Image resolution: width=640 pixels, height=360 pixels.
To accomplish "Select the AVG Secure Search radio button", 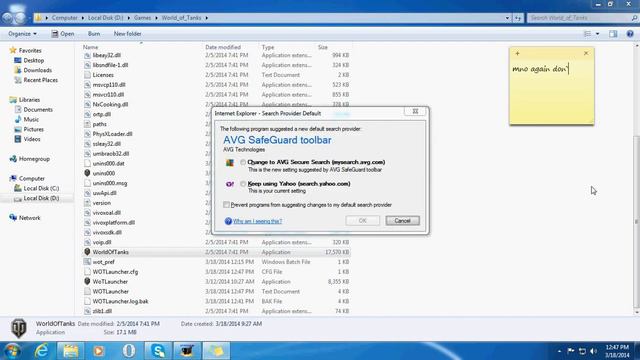I will (243, 162).
